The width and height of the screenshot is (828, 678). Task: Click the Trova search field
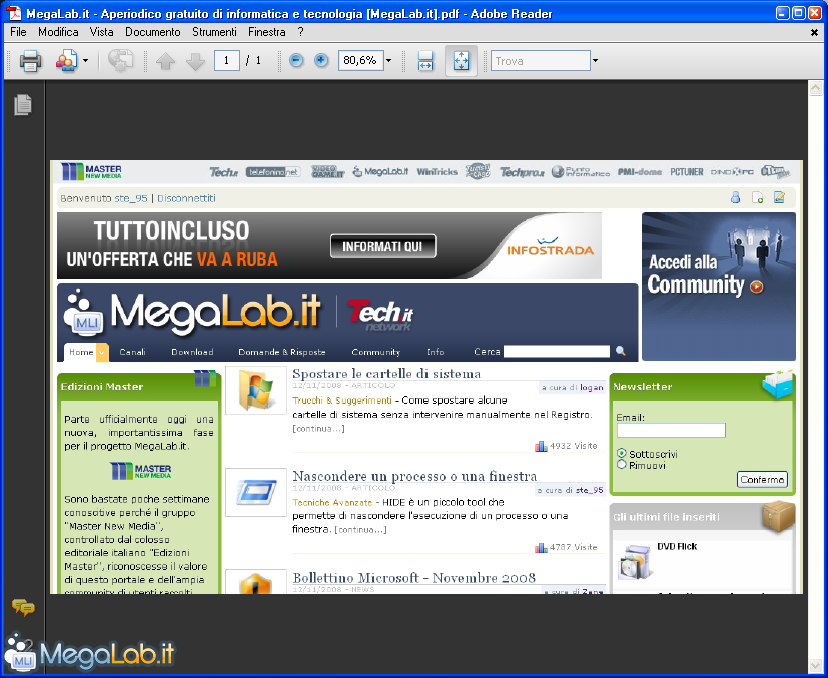pos(541,61)
